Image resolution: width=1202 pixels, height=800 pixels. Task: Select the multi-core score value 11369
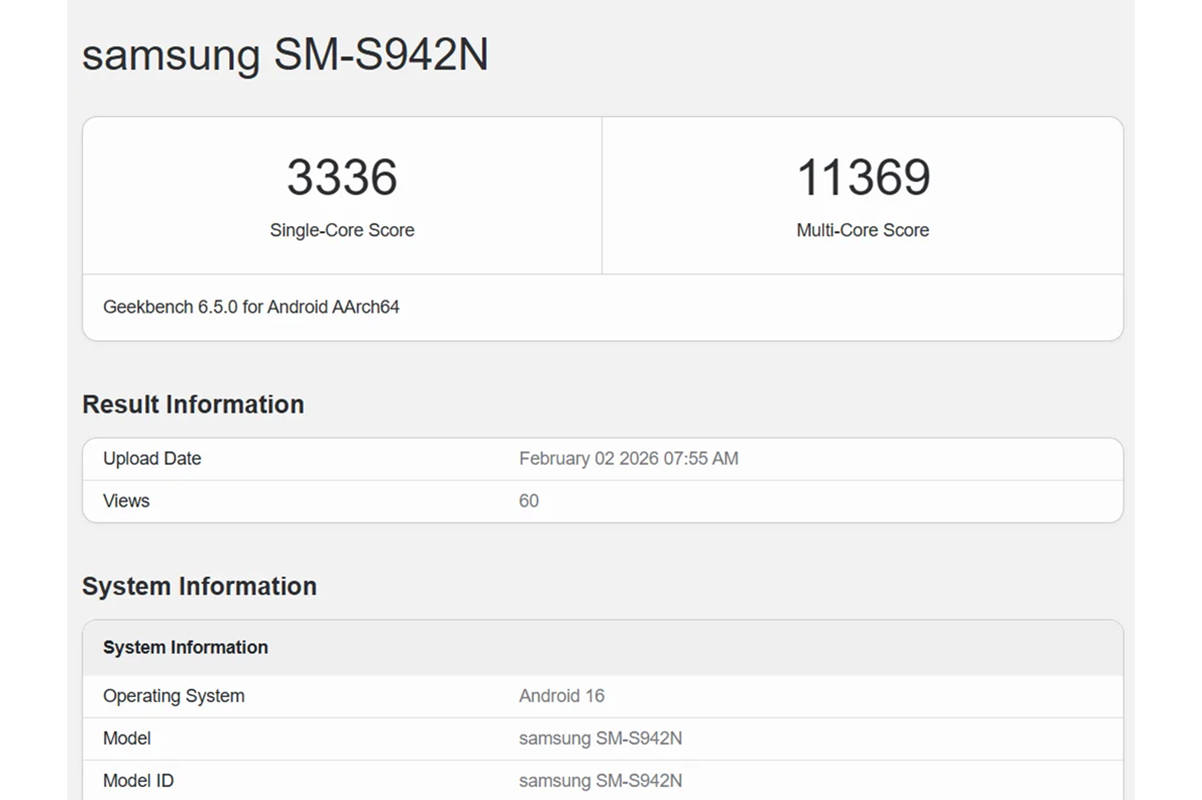863,177
